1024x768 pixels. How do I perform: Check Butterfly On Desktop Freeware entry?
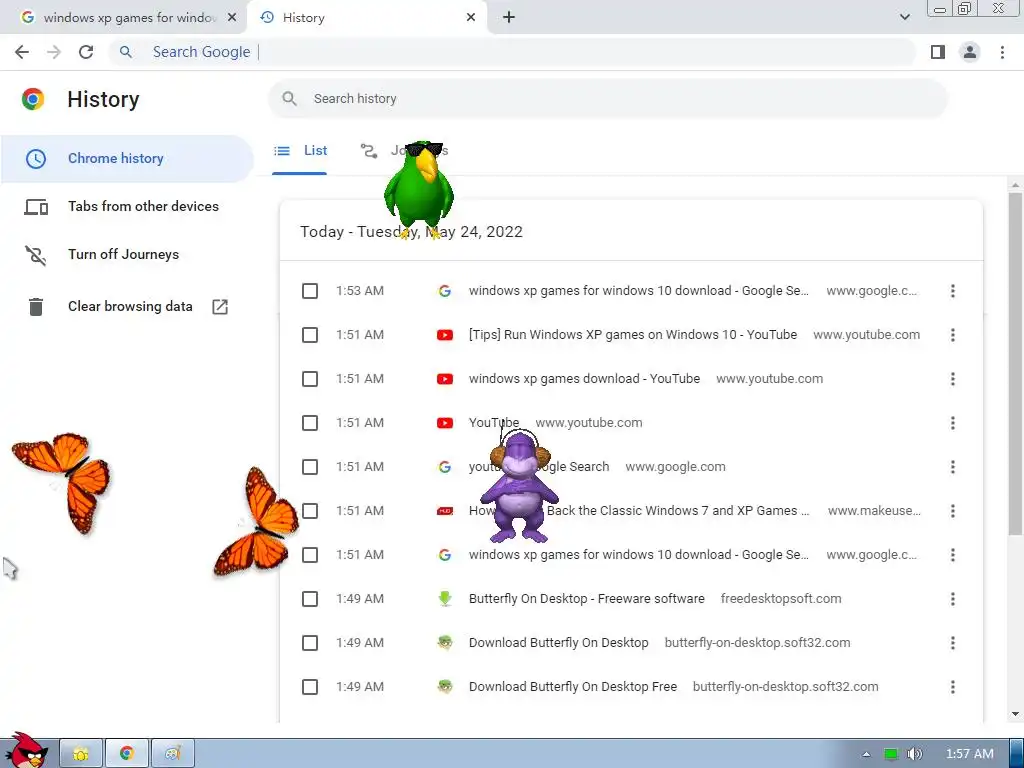click(310, 599)
